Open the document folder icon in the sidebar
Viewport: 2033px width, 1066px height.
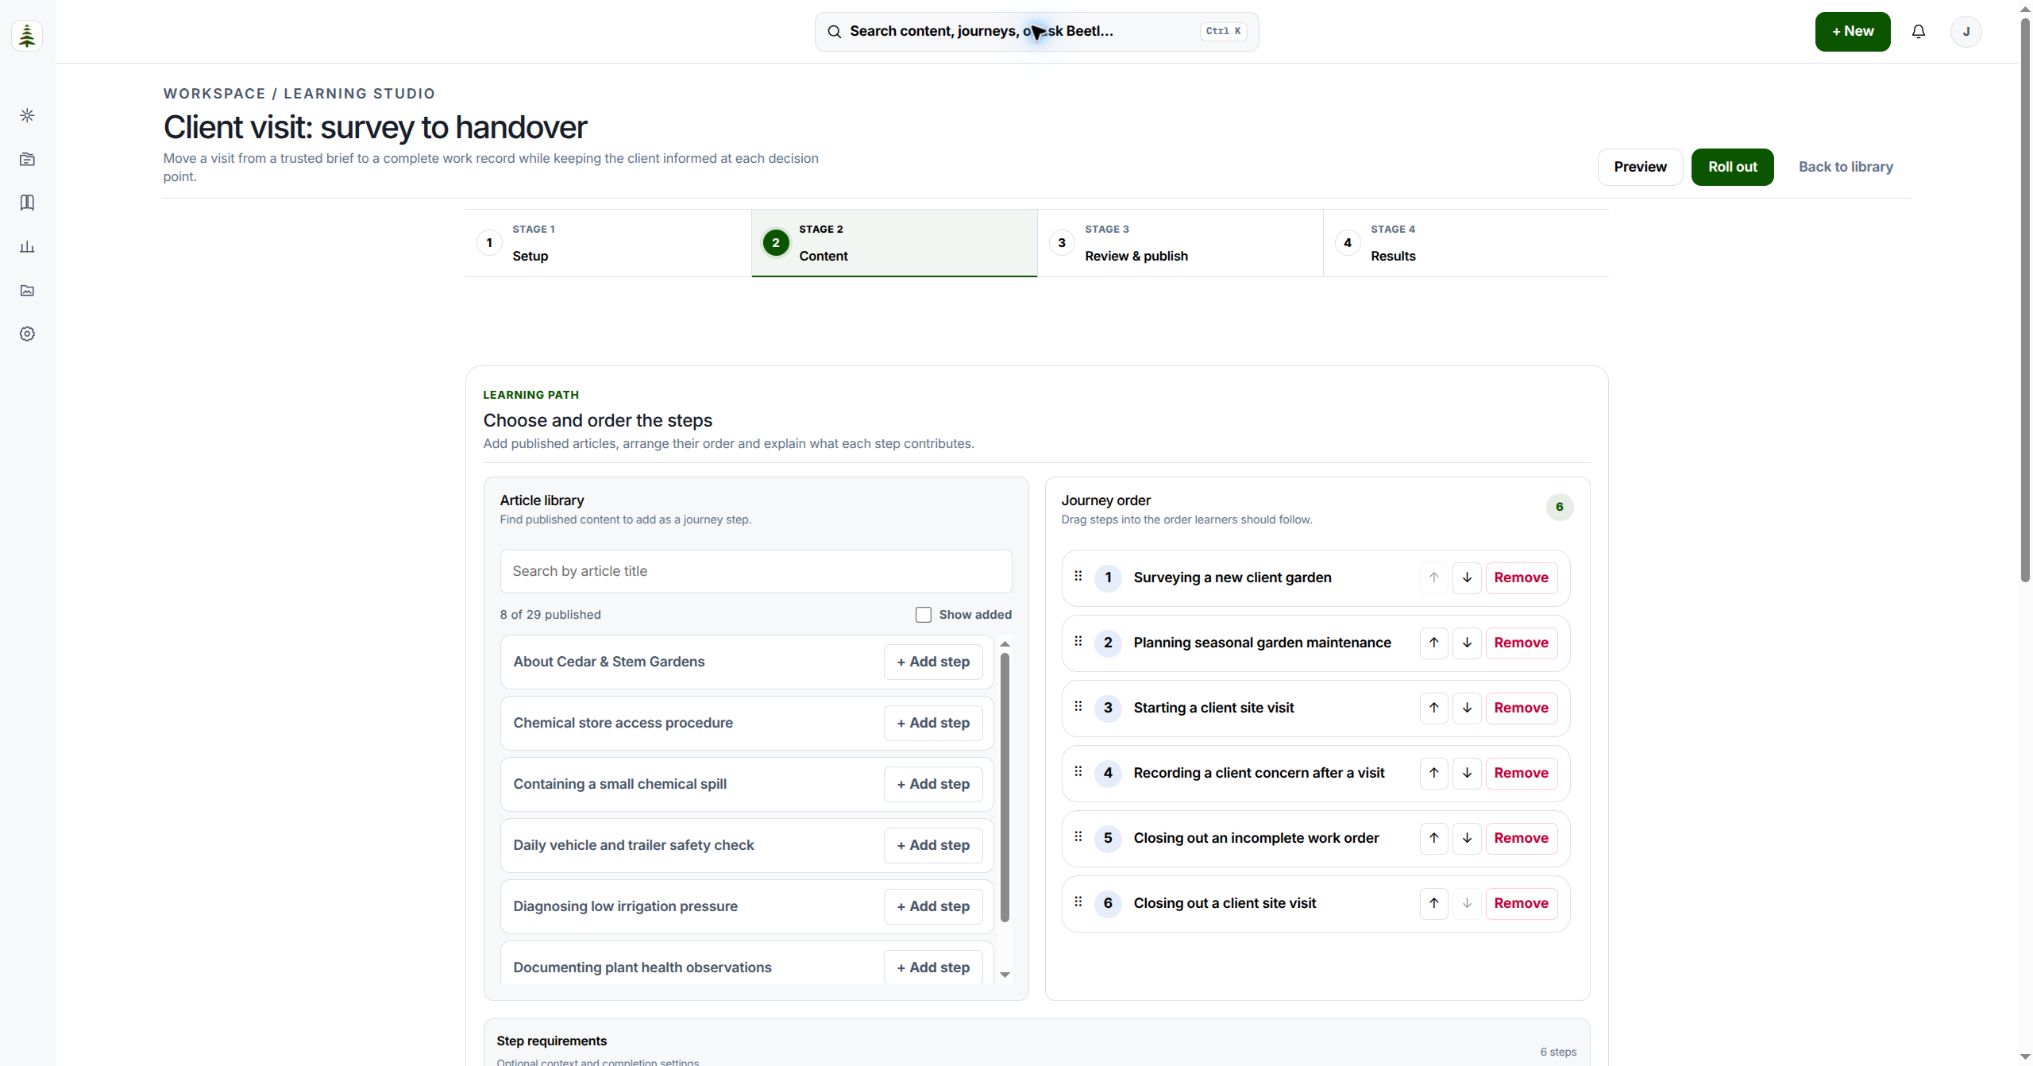tap(27, 159)
